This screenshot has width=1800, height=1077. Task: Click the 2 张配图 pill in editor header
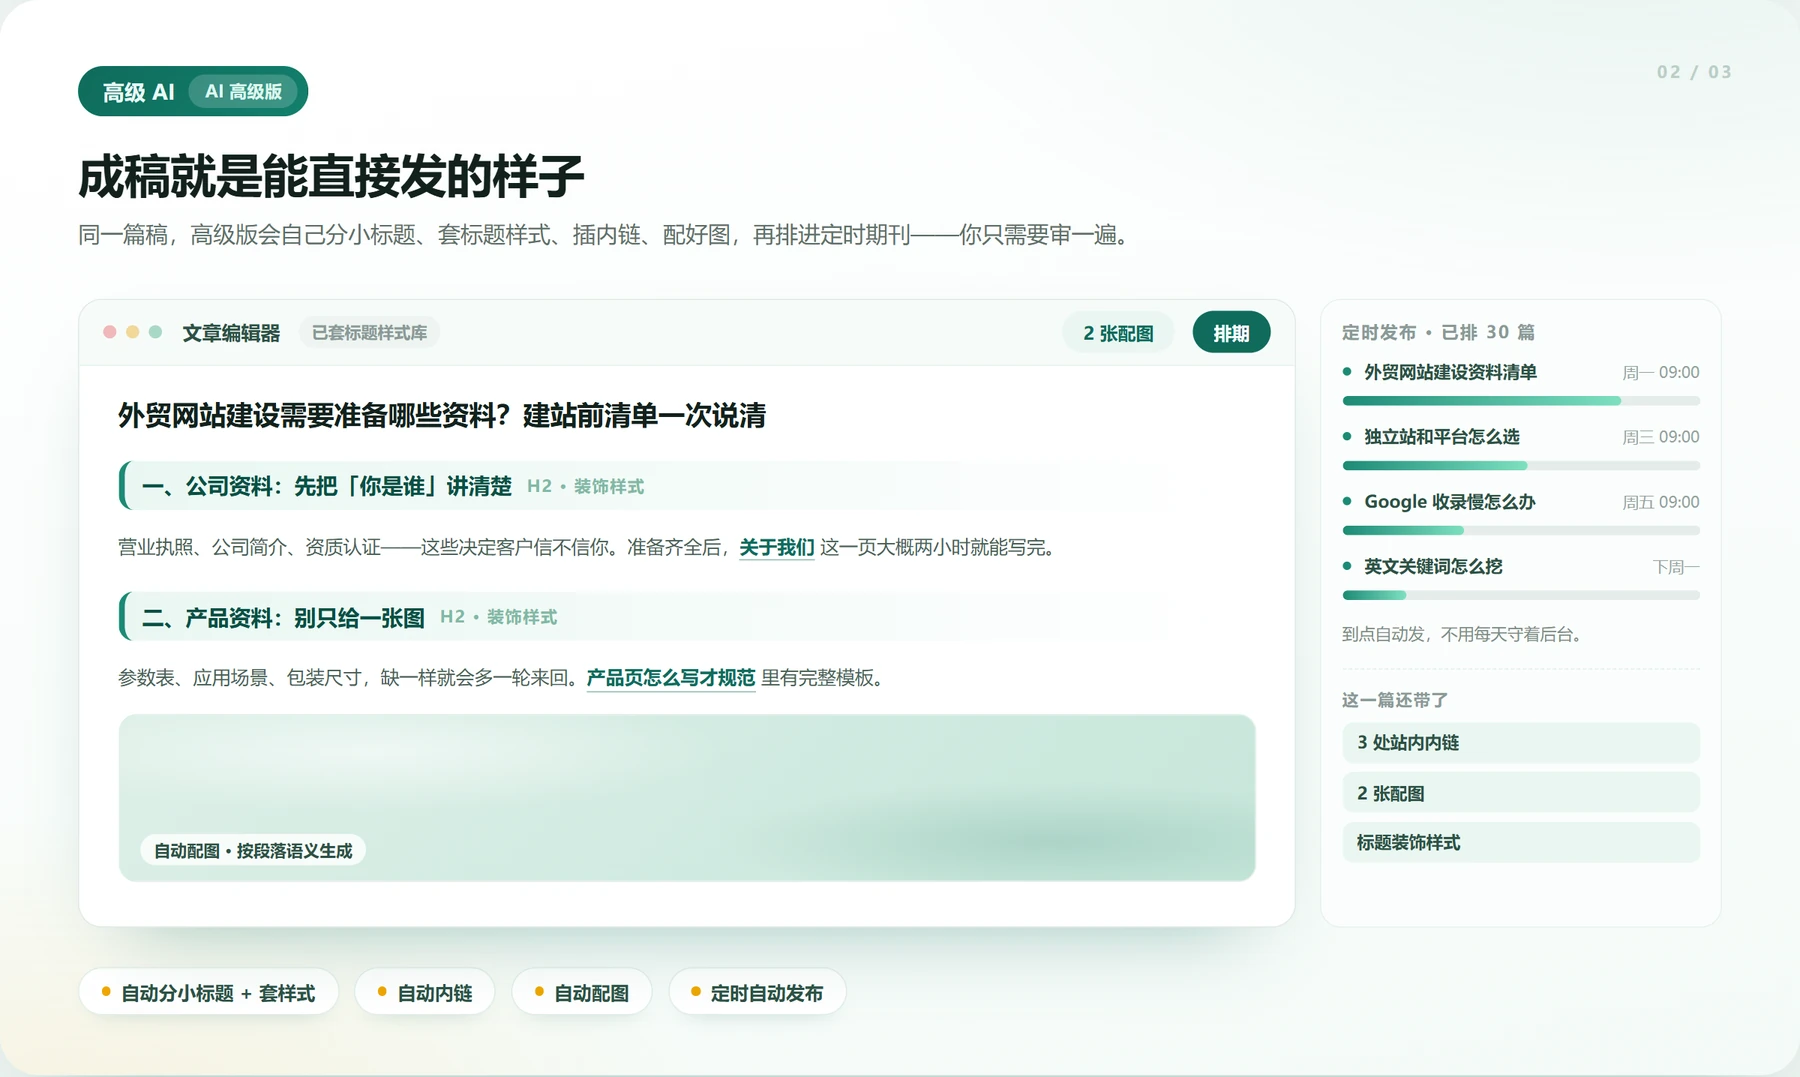1118,333
